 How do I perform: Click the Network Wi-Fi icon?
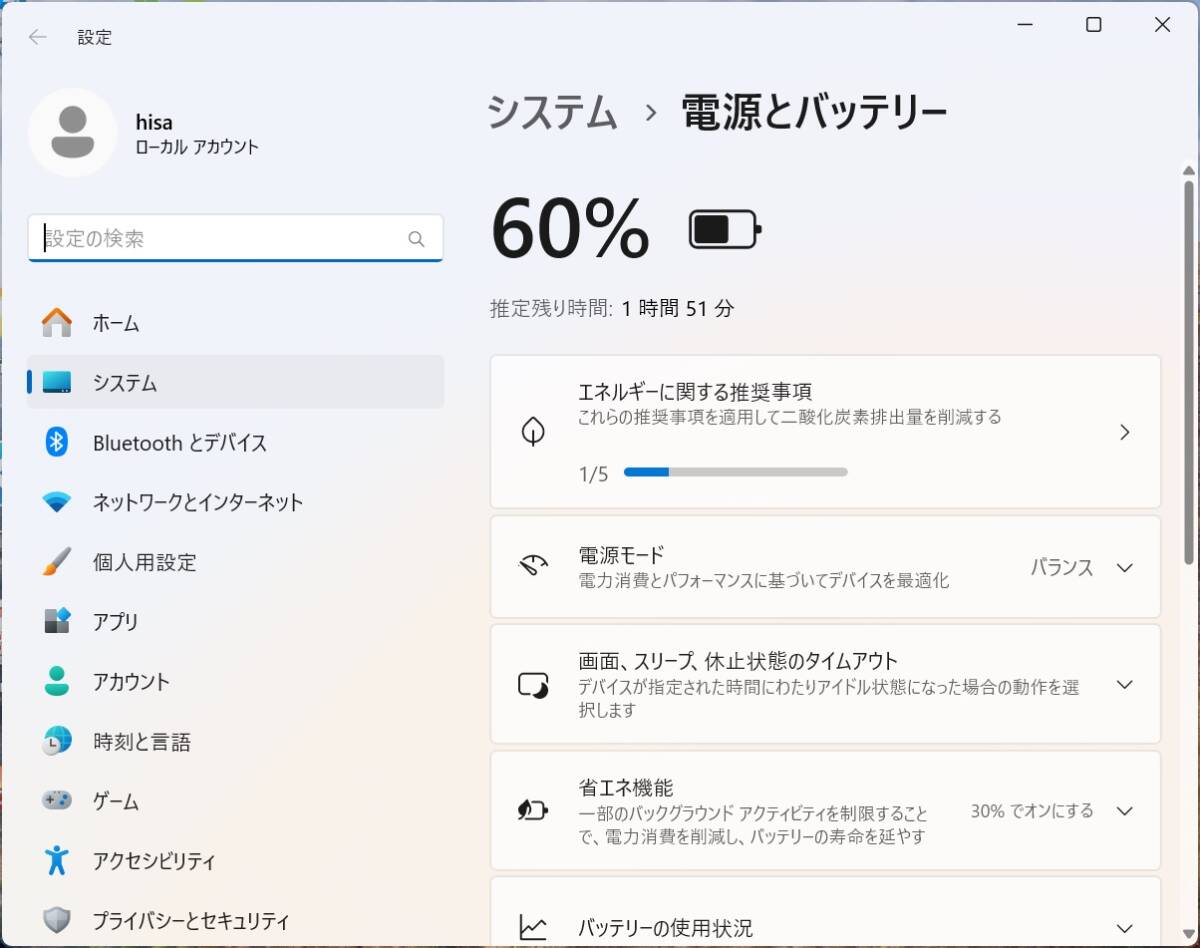point(57,502)
